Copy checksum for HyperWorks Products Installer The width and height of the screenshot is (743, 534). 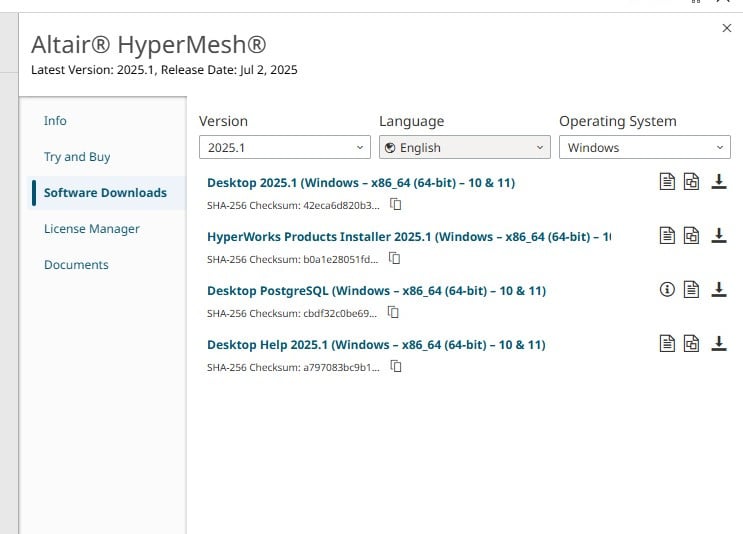coord(395,258)
